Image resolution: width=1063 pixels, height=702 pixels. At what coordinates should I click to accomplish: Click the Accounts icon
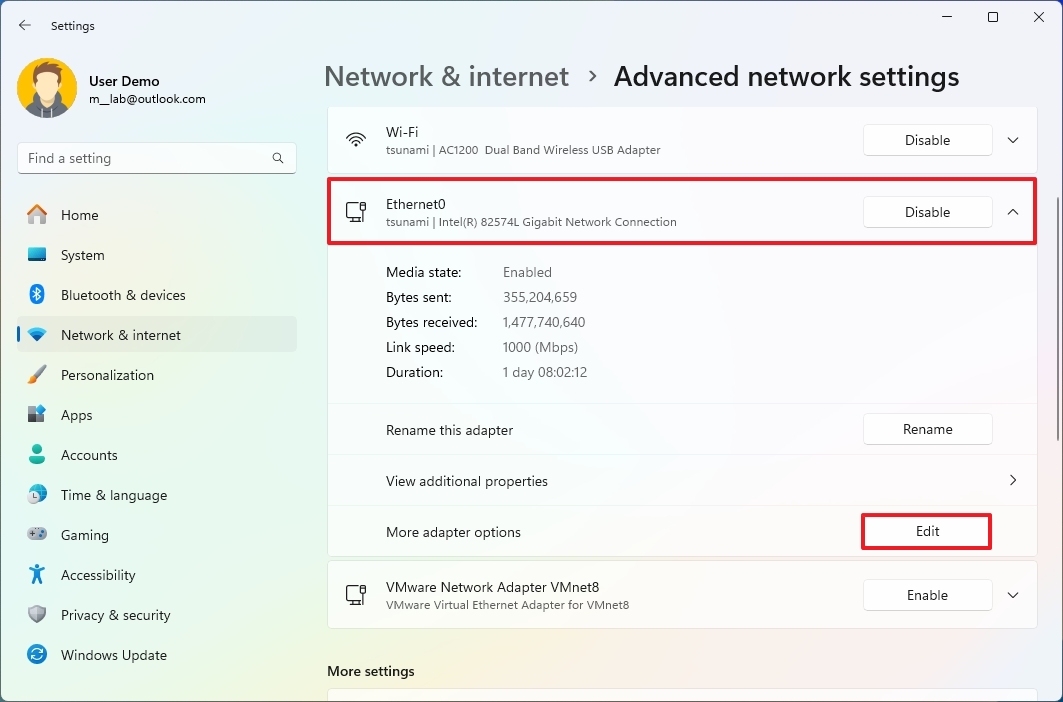[36, 455]
